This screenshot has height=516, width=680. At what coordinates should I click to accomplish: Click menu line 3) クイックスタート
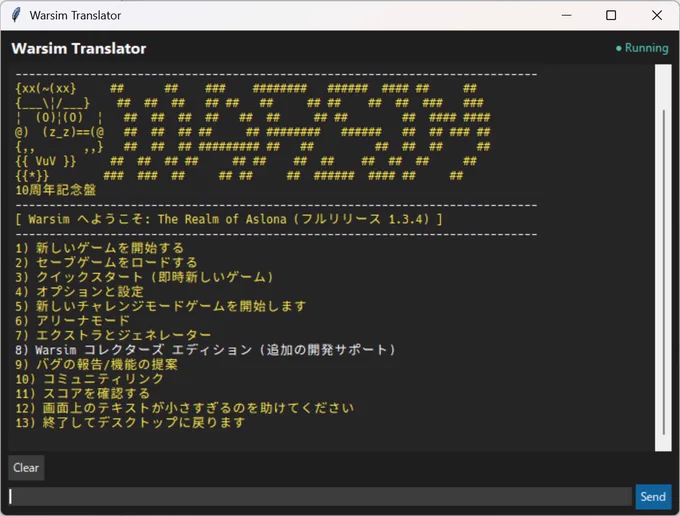click(x=145, y=277)
